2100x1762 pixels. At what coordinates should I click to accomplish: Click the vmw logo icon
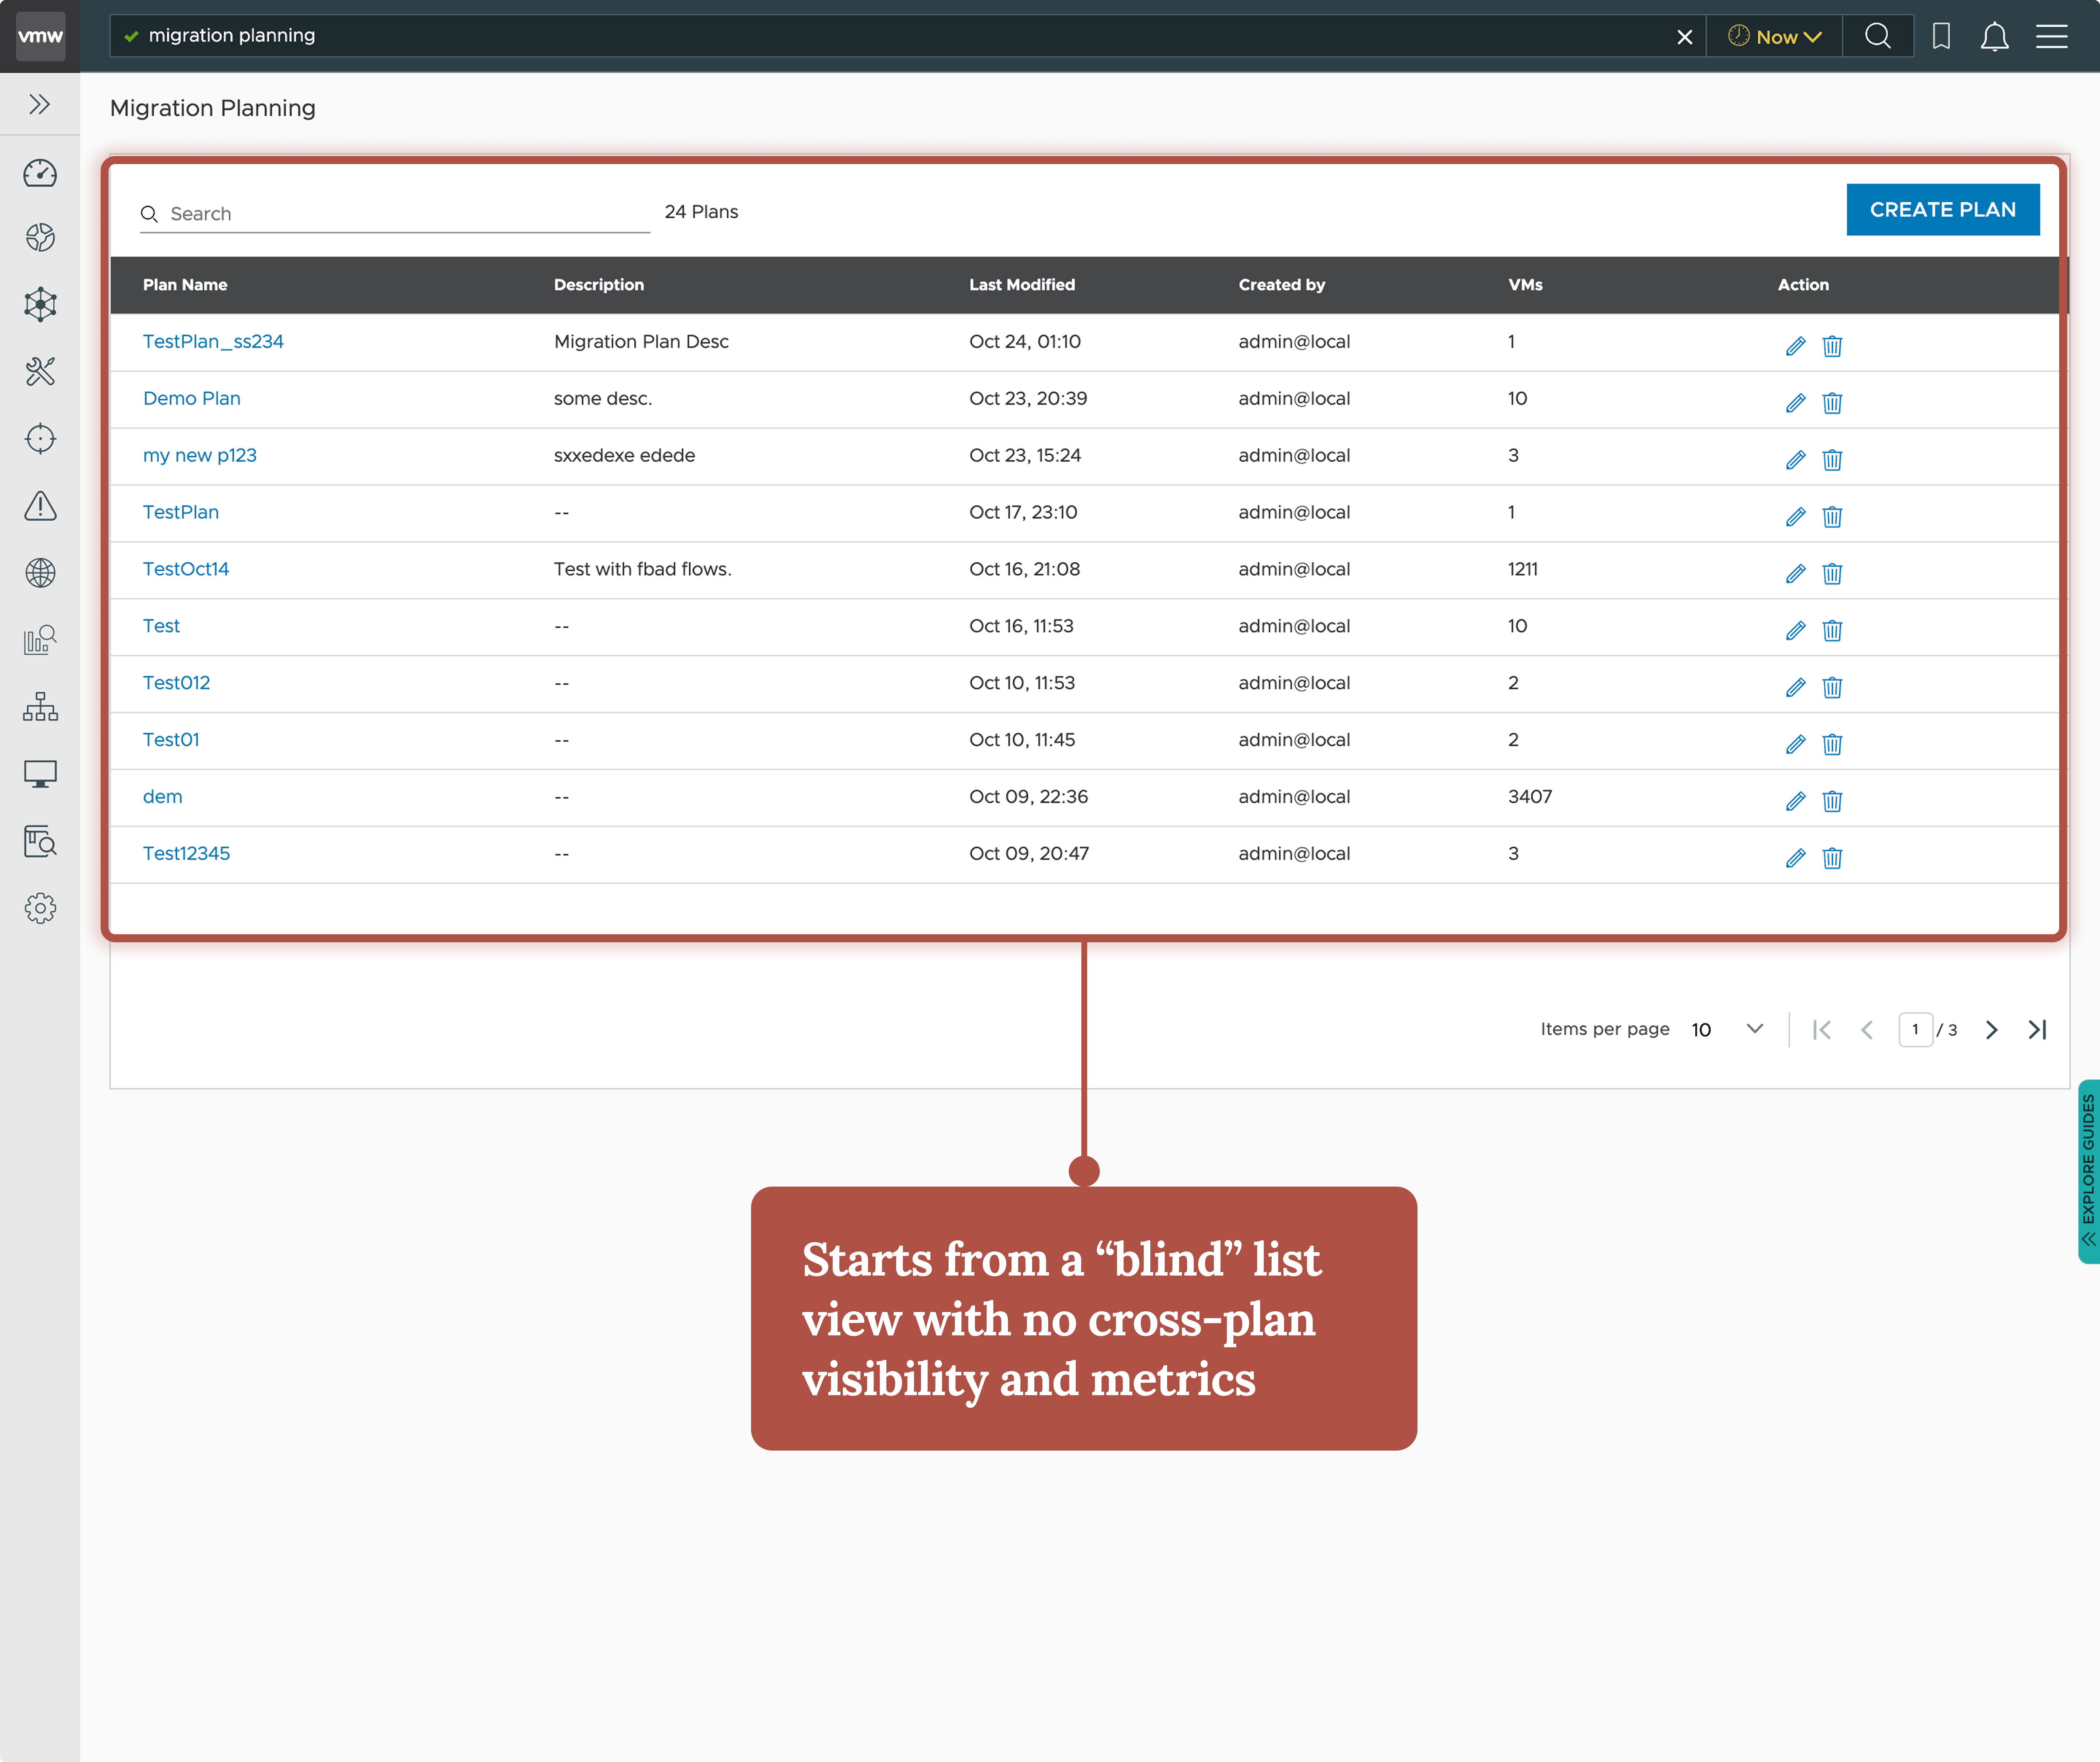pyautogui.click(x=40, y=36)
